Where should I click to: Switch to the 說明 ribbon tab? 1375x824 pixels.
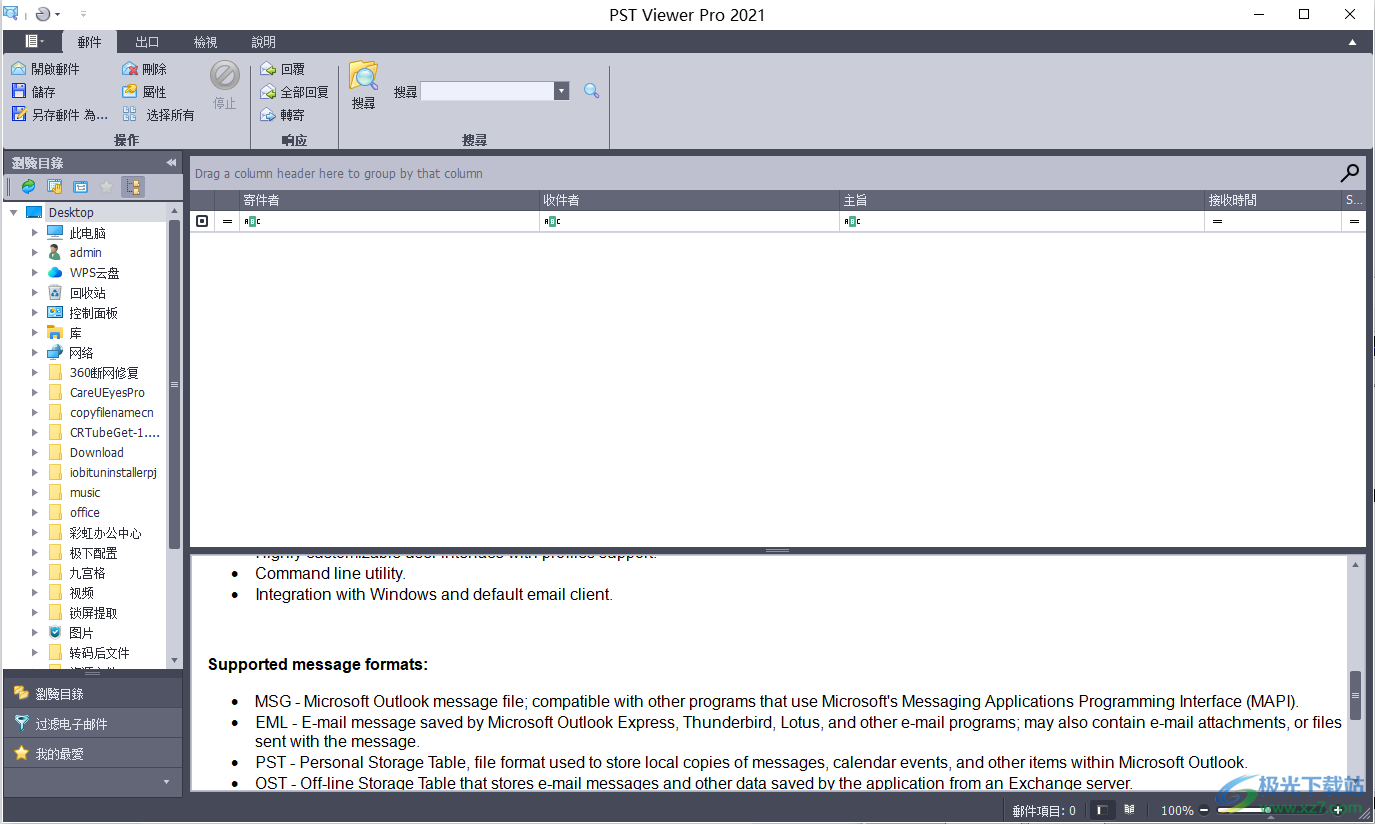point(263,42)
